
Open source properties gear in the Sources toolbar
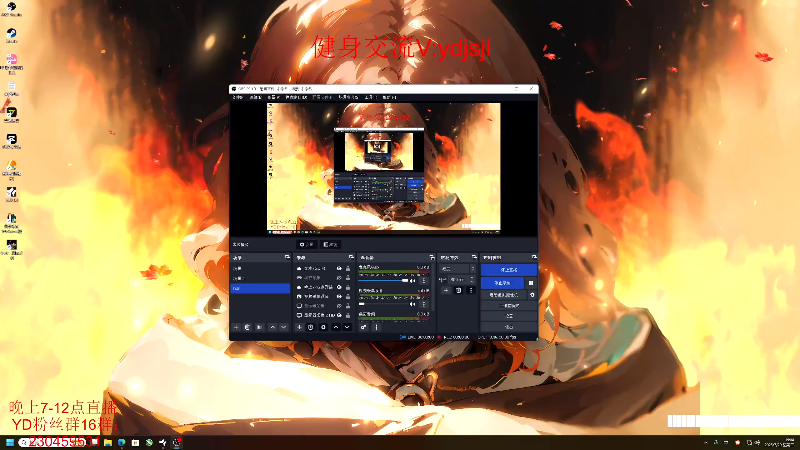[x=323, y=327]
